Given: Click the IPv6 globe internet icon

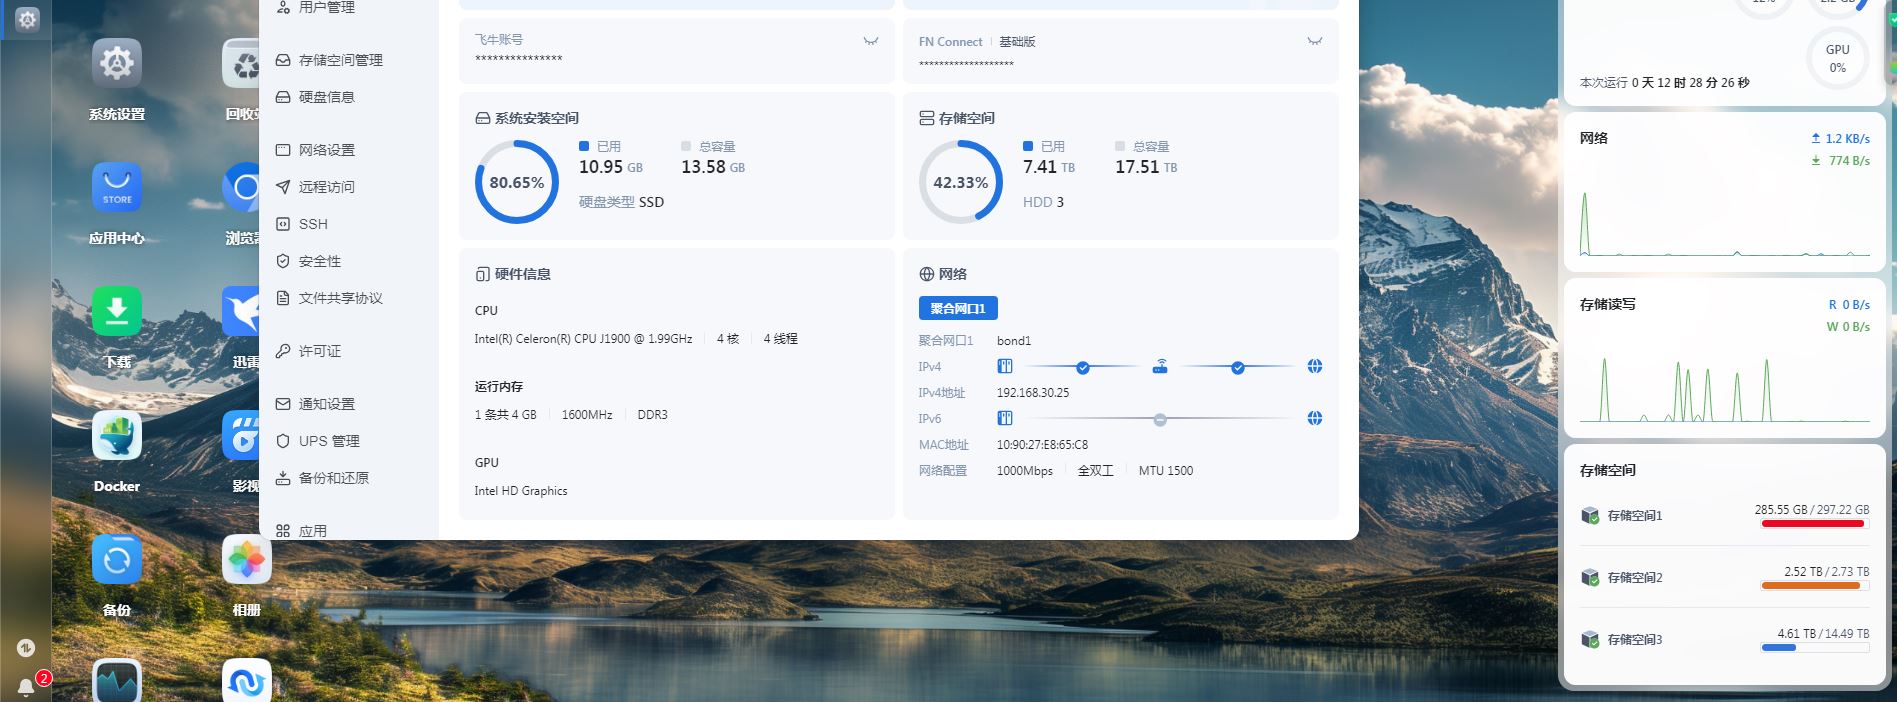Looking at the screenshot, I should pyautogui.click(x=1315, y=418).
